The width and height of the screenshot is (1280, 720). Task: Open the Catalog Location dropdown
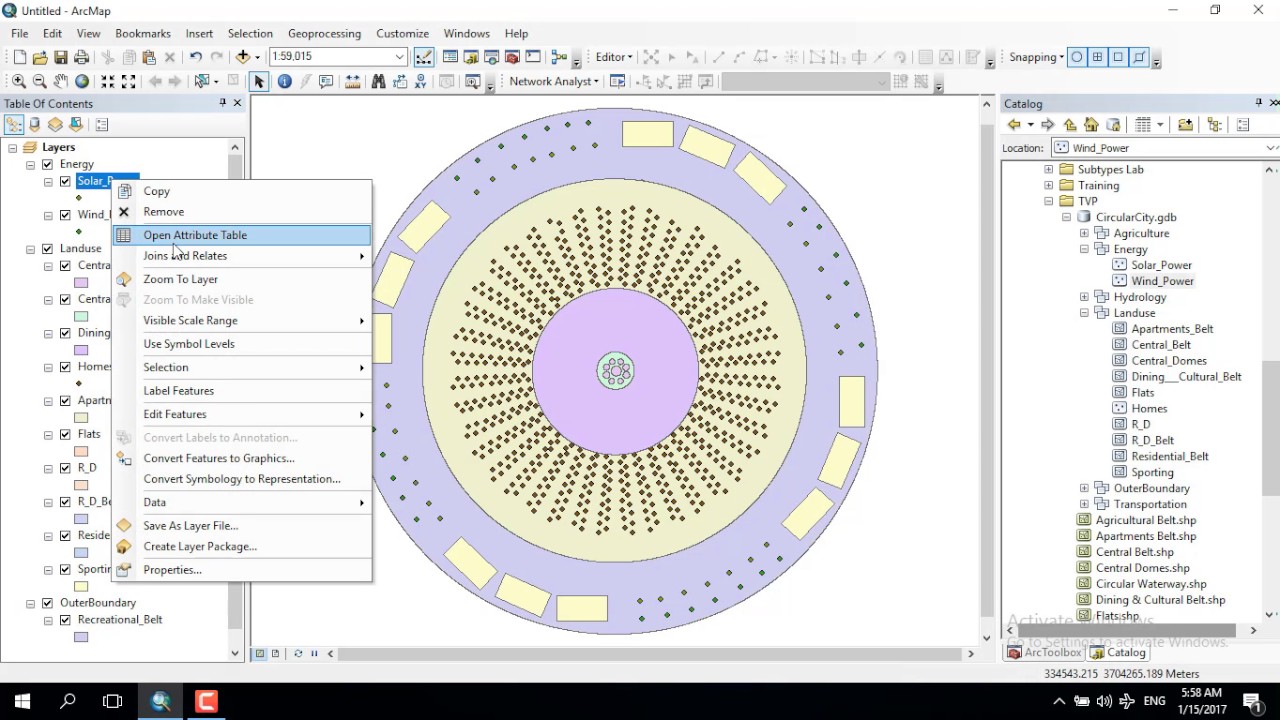[1271, 148]
